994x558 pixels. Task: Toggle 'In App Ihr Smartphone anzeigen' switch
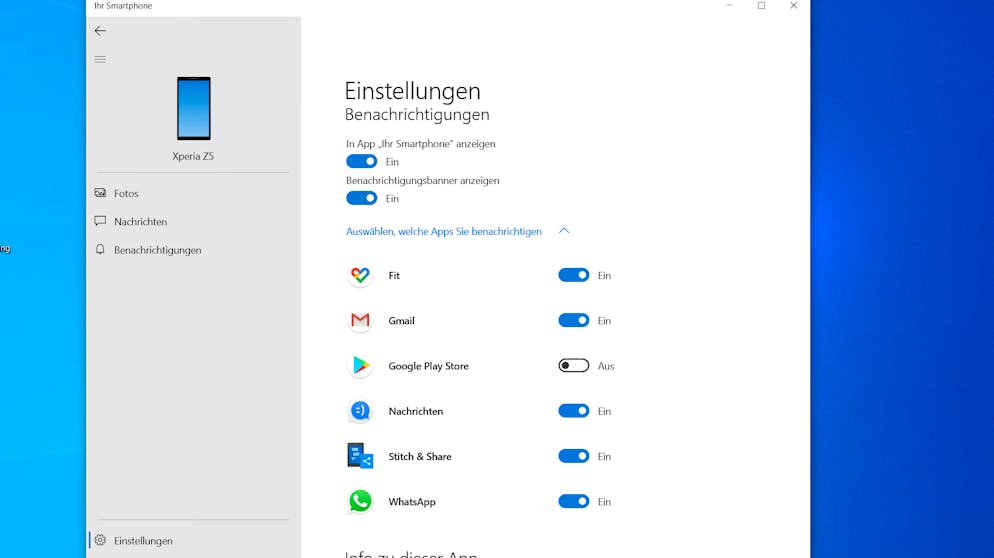[x=361, y=161]
